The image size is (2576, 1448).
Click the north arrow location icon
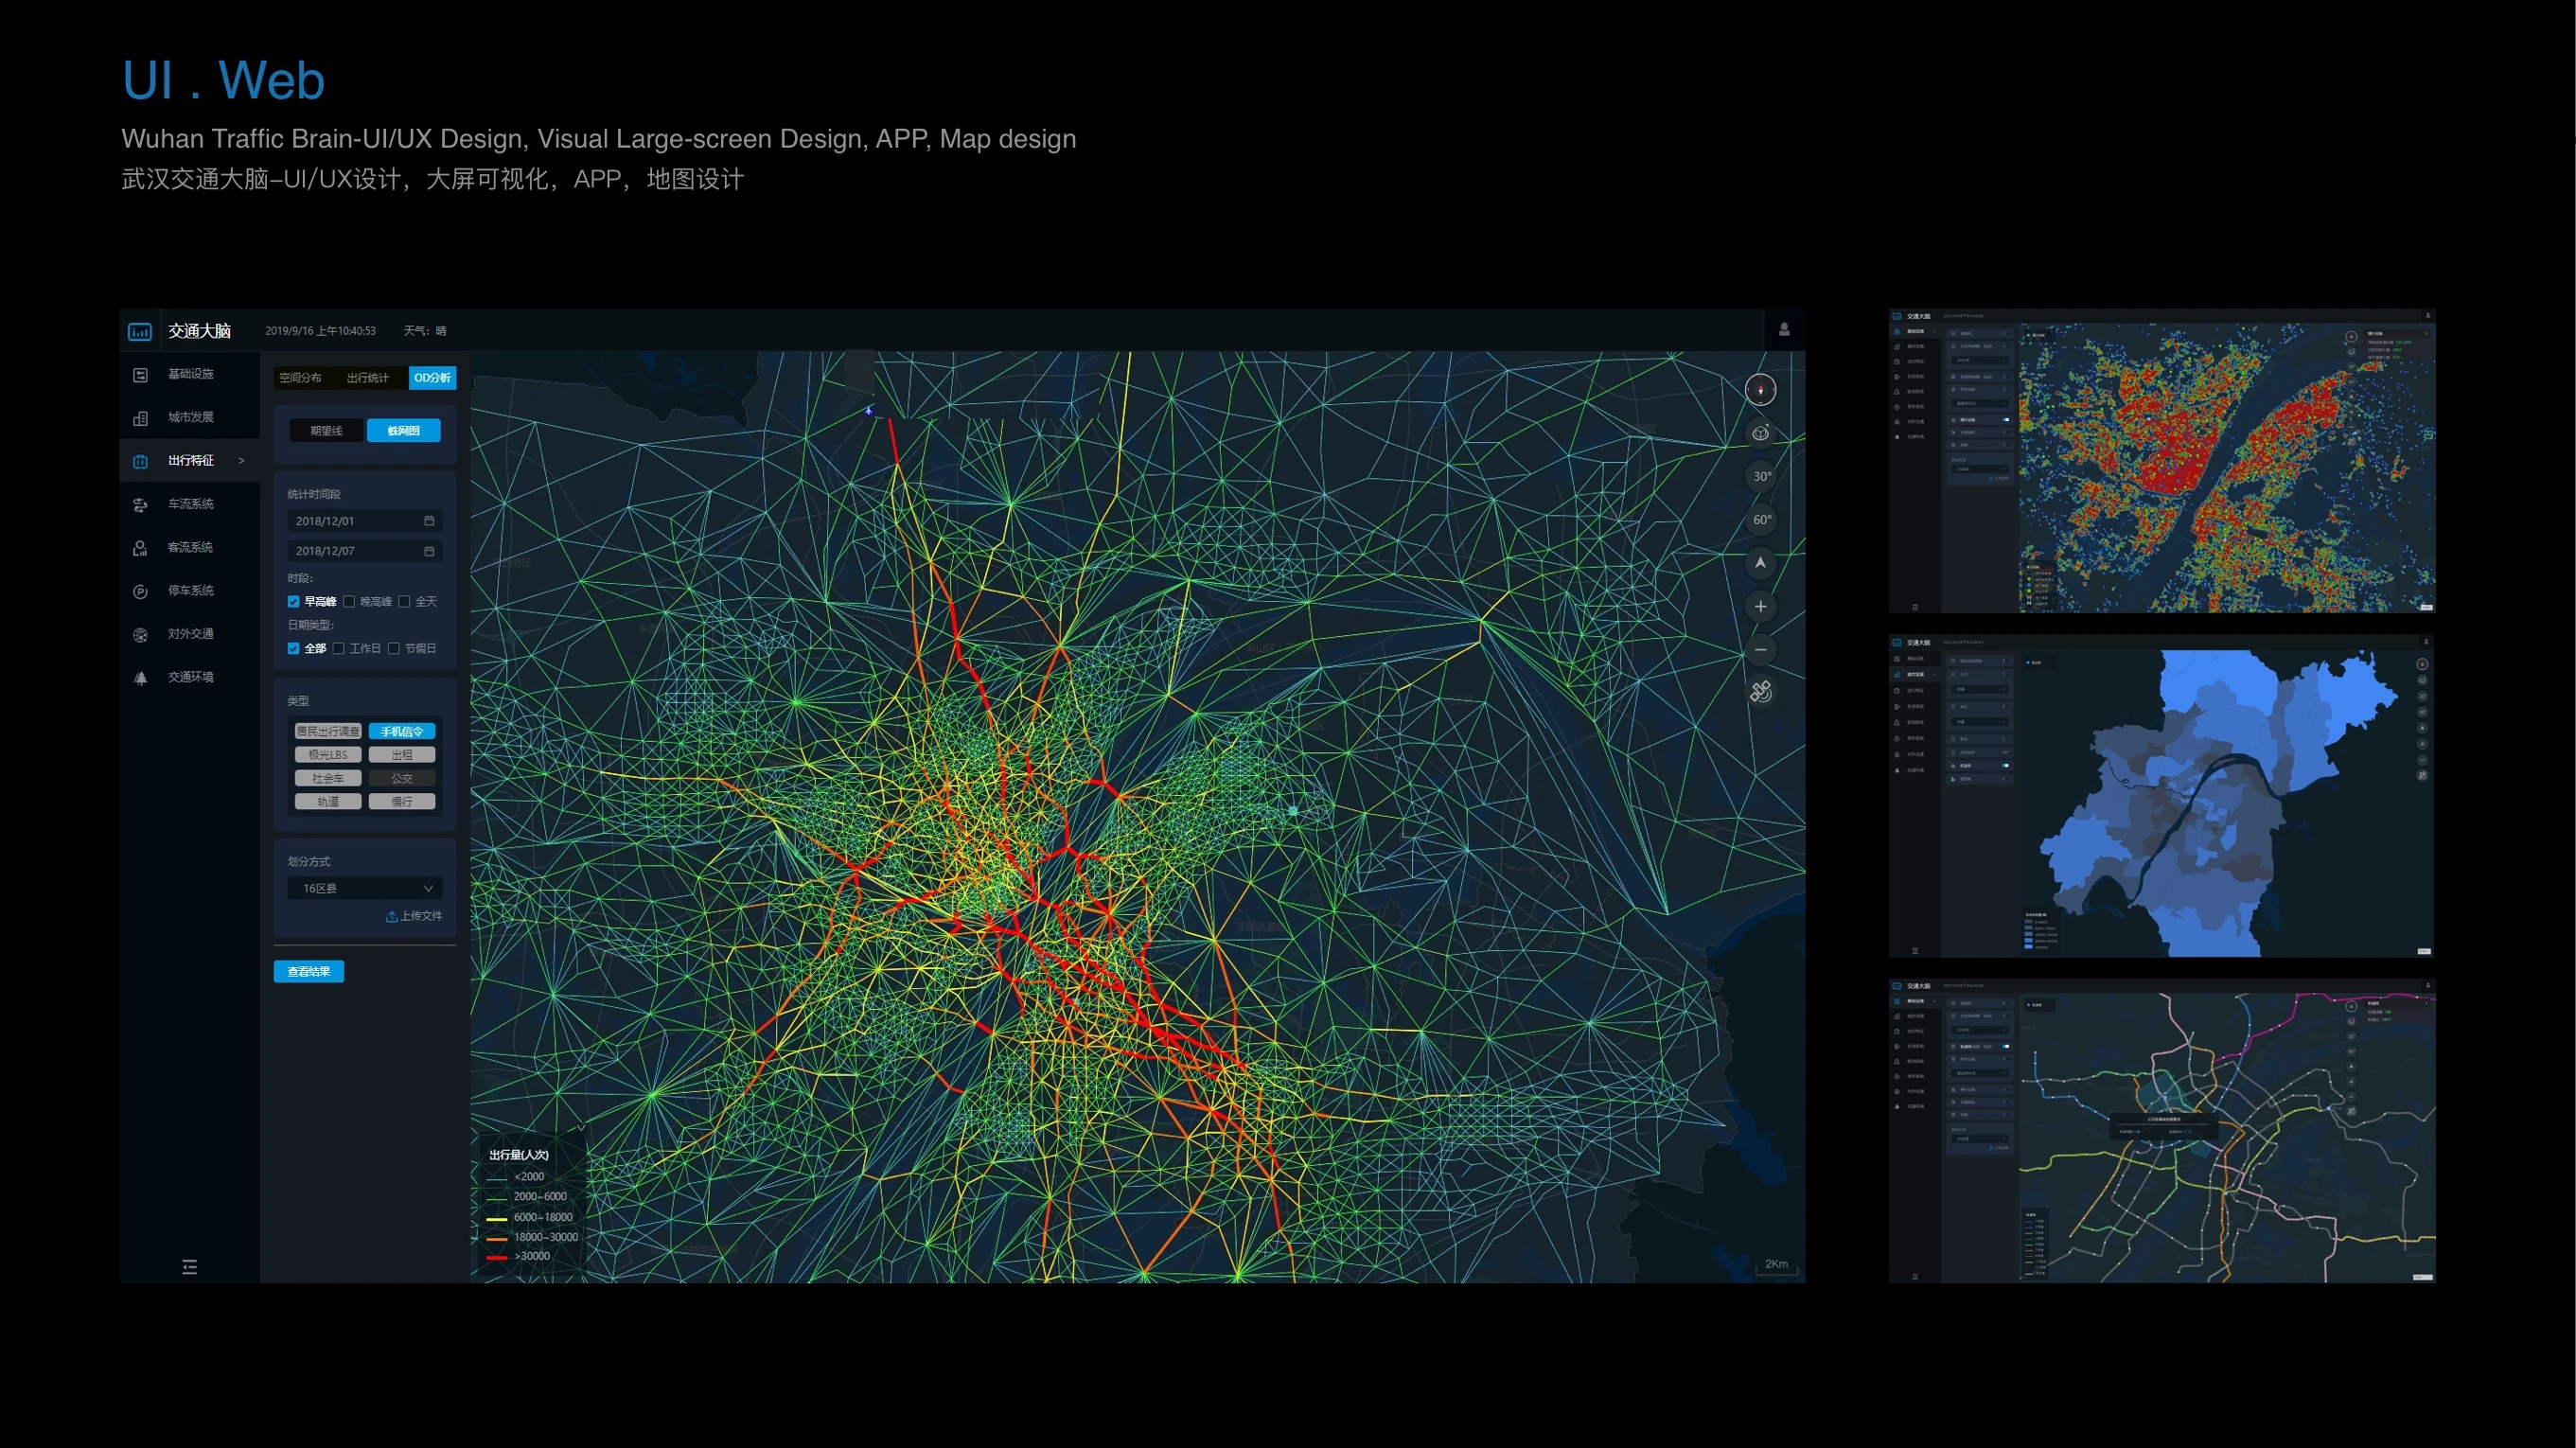1760,563
